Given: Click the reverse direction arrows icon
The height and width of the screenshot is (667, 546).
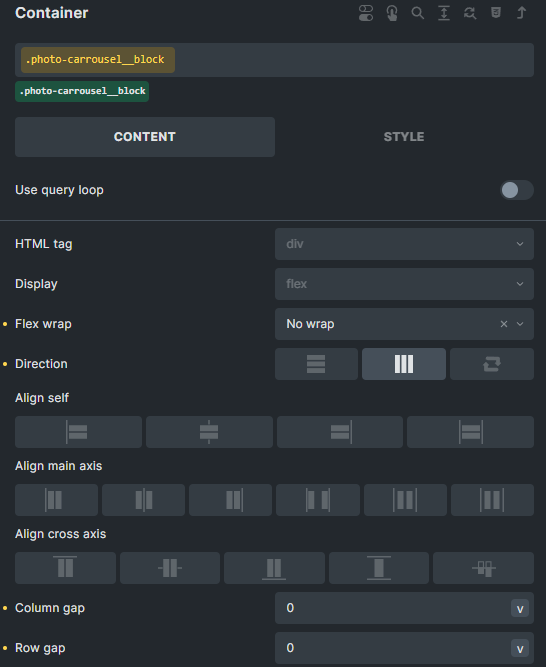Looking at the screenshot, I should coord(492,364).
